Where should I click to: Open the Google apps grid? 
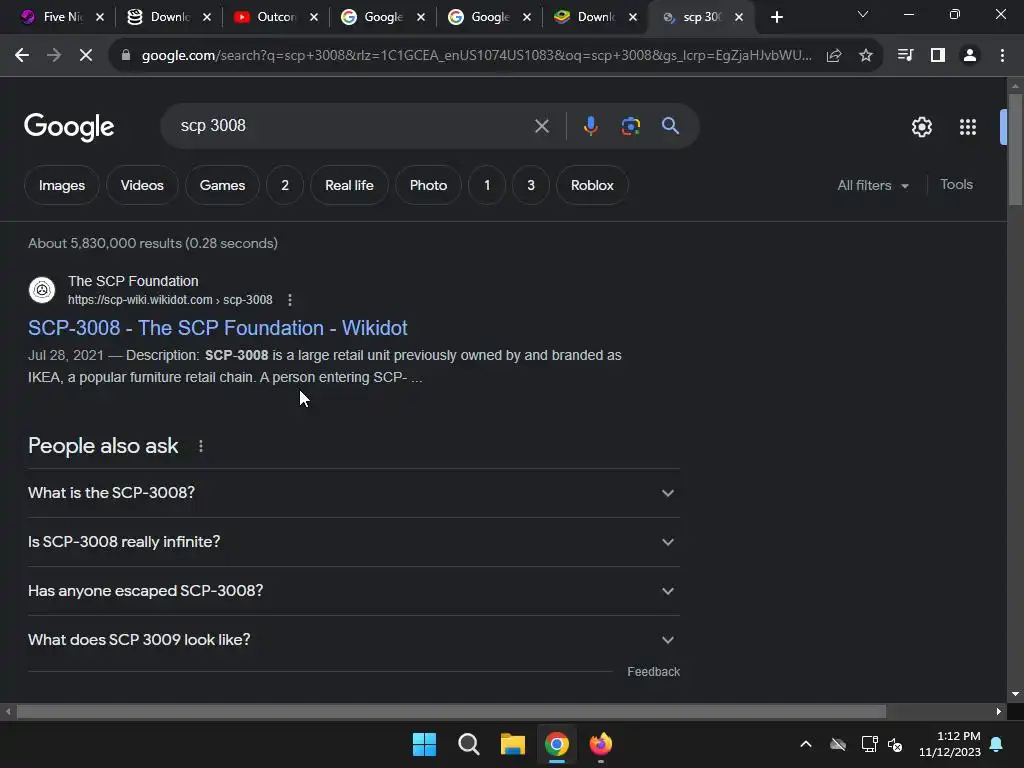[968, 127]
